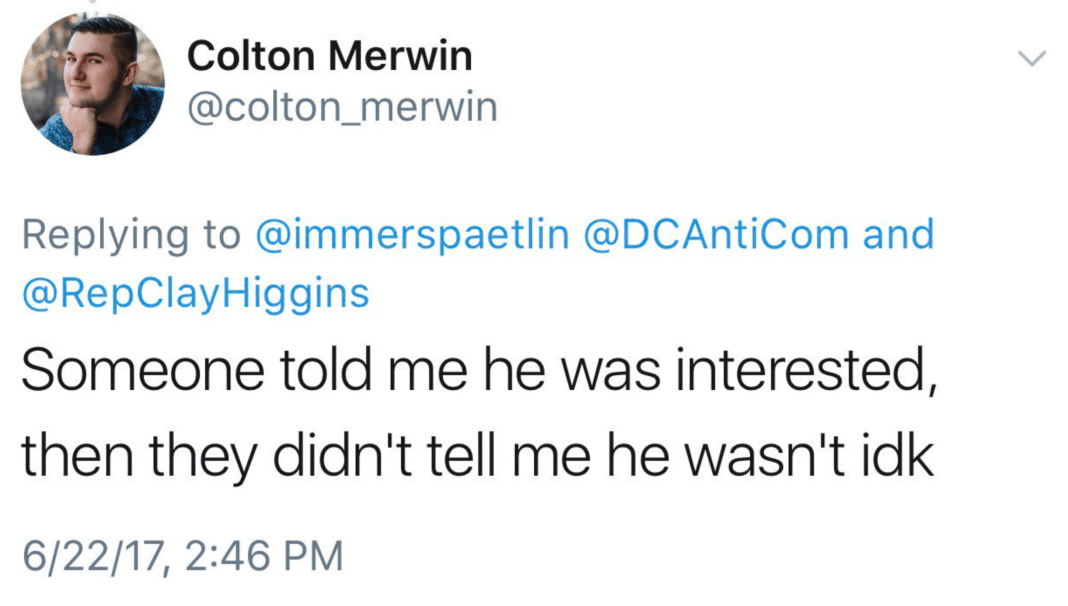Image resolution: width=1068 pixels, height=606 pixels.
Task: Click the @colton_merwin handle
Action: [342, 107]
